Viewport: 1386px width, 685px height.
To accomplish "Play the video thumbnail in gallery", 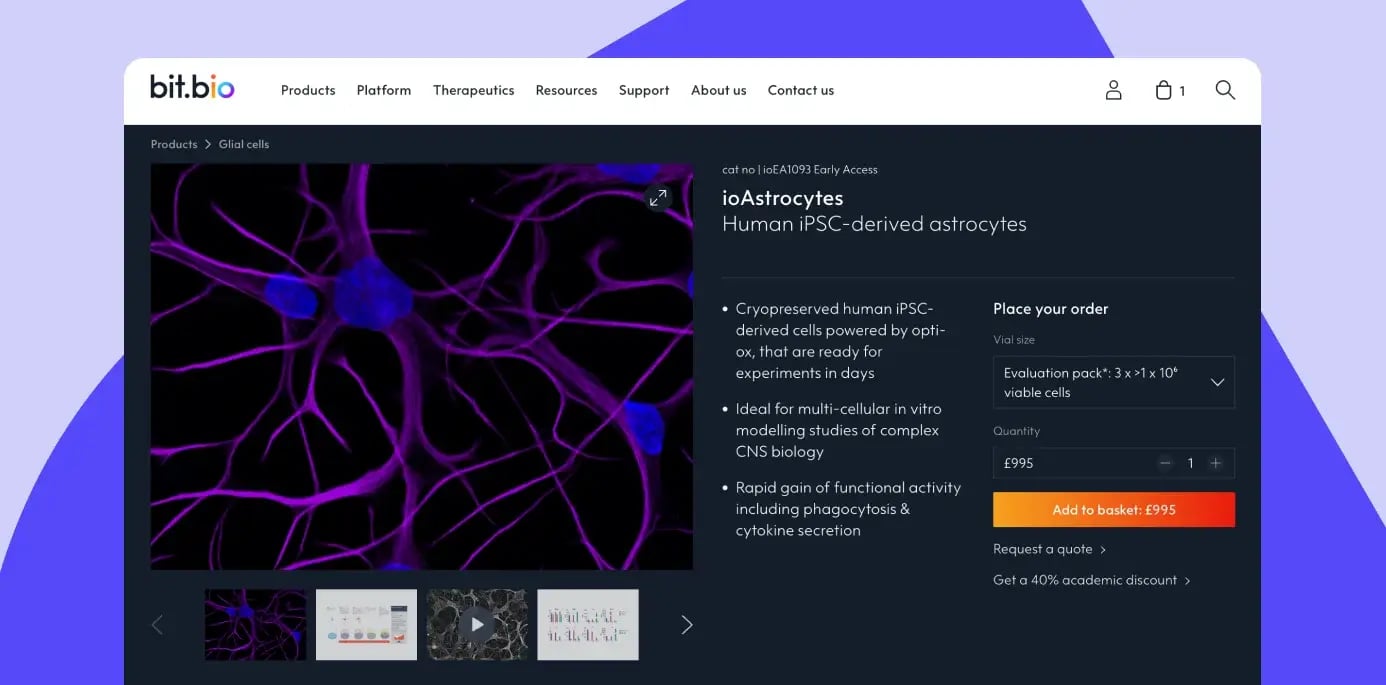I will (477, 625).
